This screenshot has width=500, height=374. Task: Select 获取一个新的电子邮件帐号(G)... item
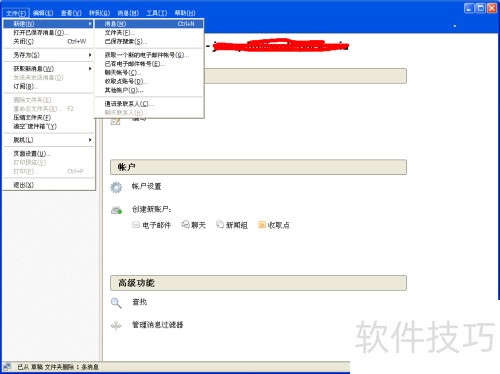(x=149, y=55)
